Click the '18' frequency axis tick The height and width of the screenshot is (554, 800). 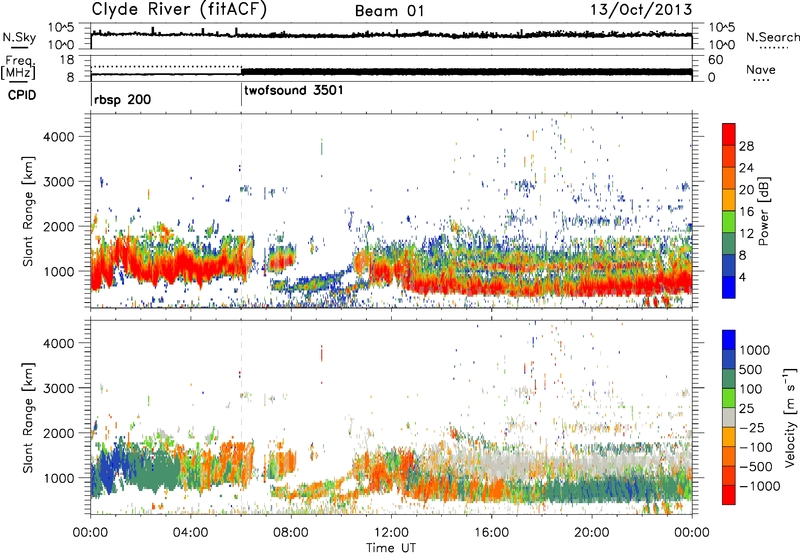click(66, 60)
